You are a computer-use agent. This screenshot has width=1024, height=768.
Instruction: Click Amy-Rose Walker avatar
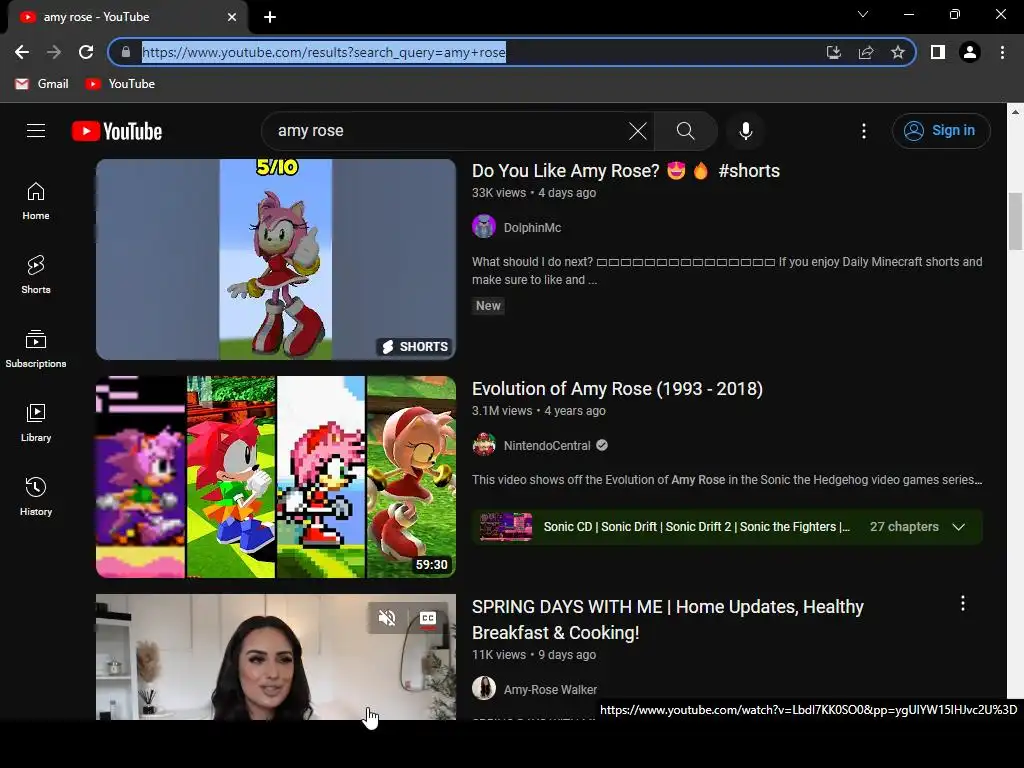pos(484,688)
